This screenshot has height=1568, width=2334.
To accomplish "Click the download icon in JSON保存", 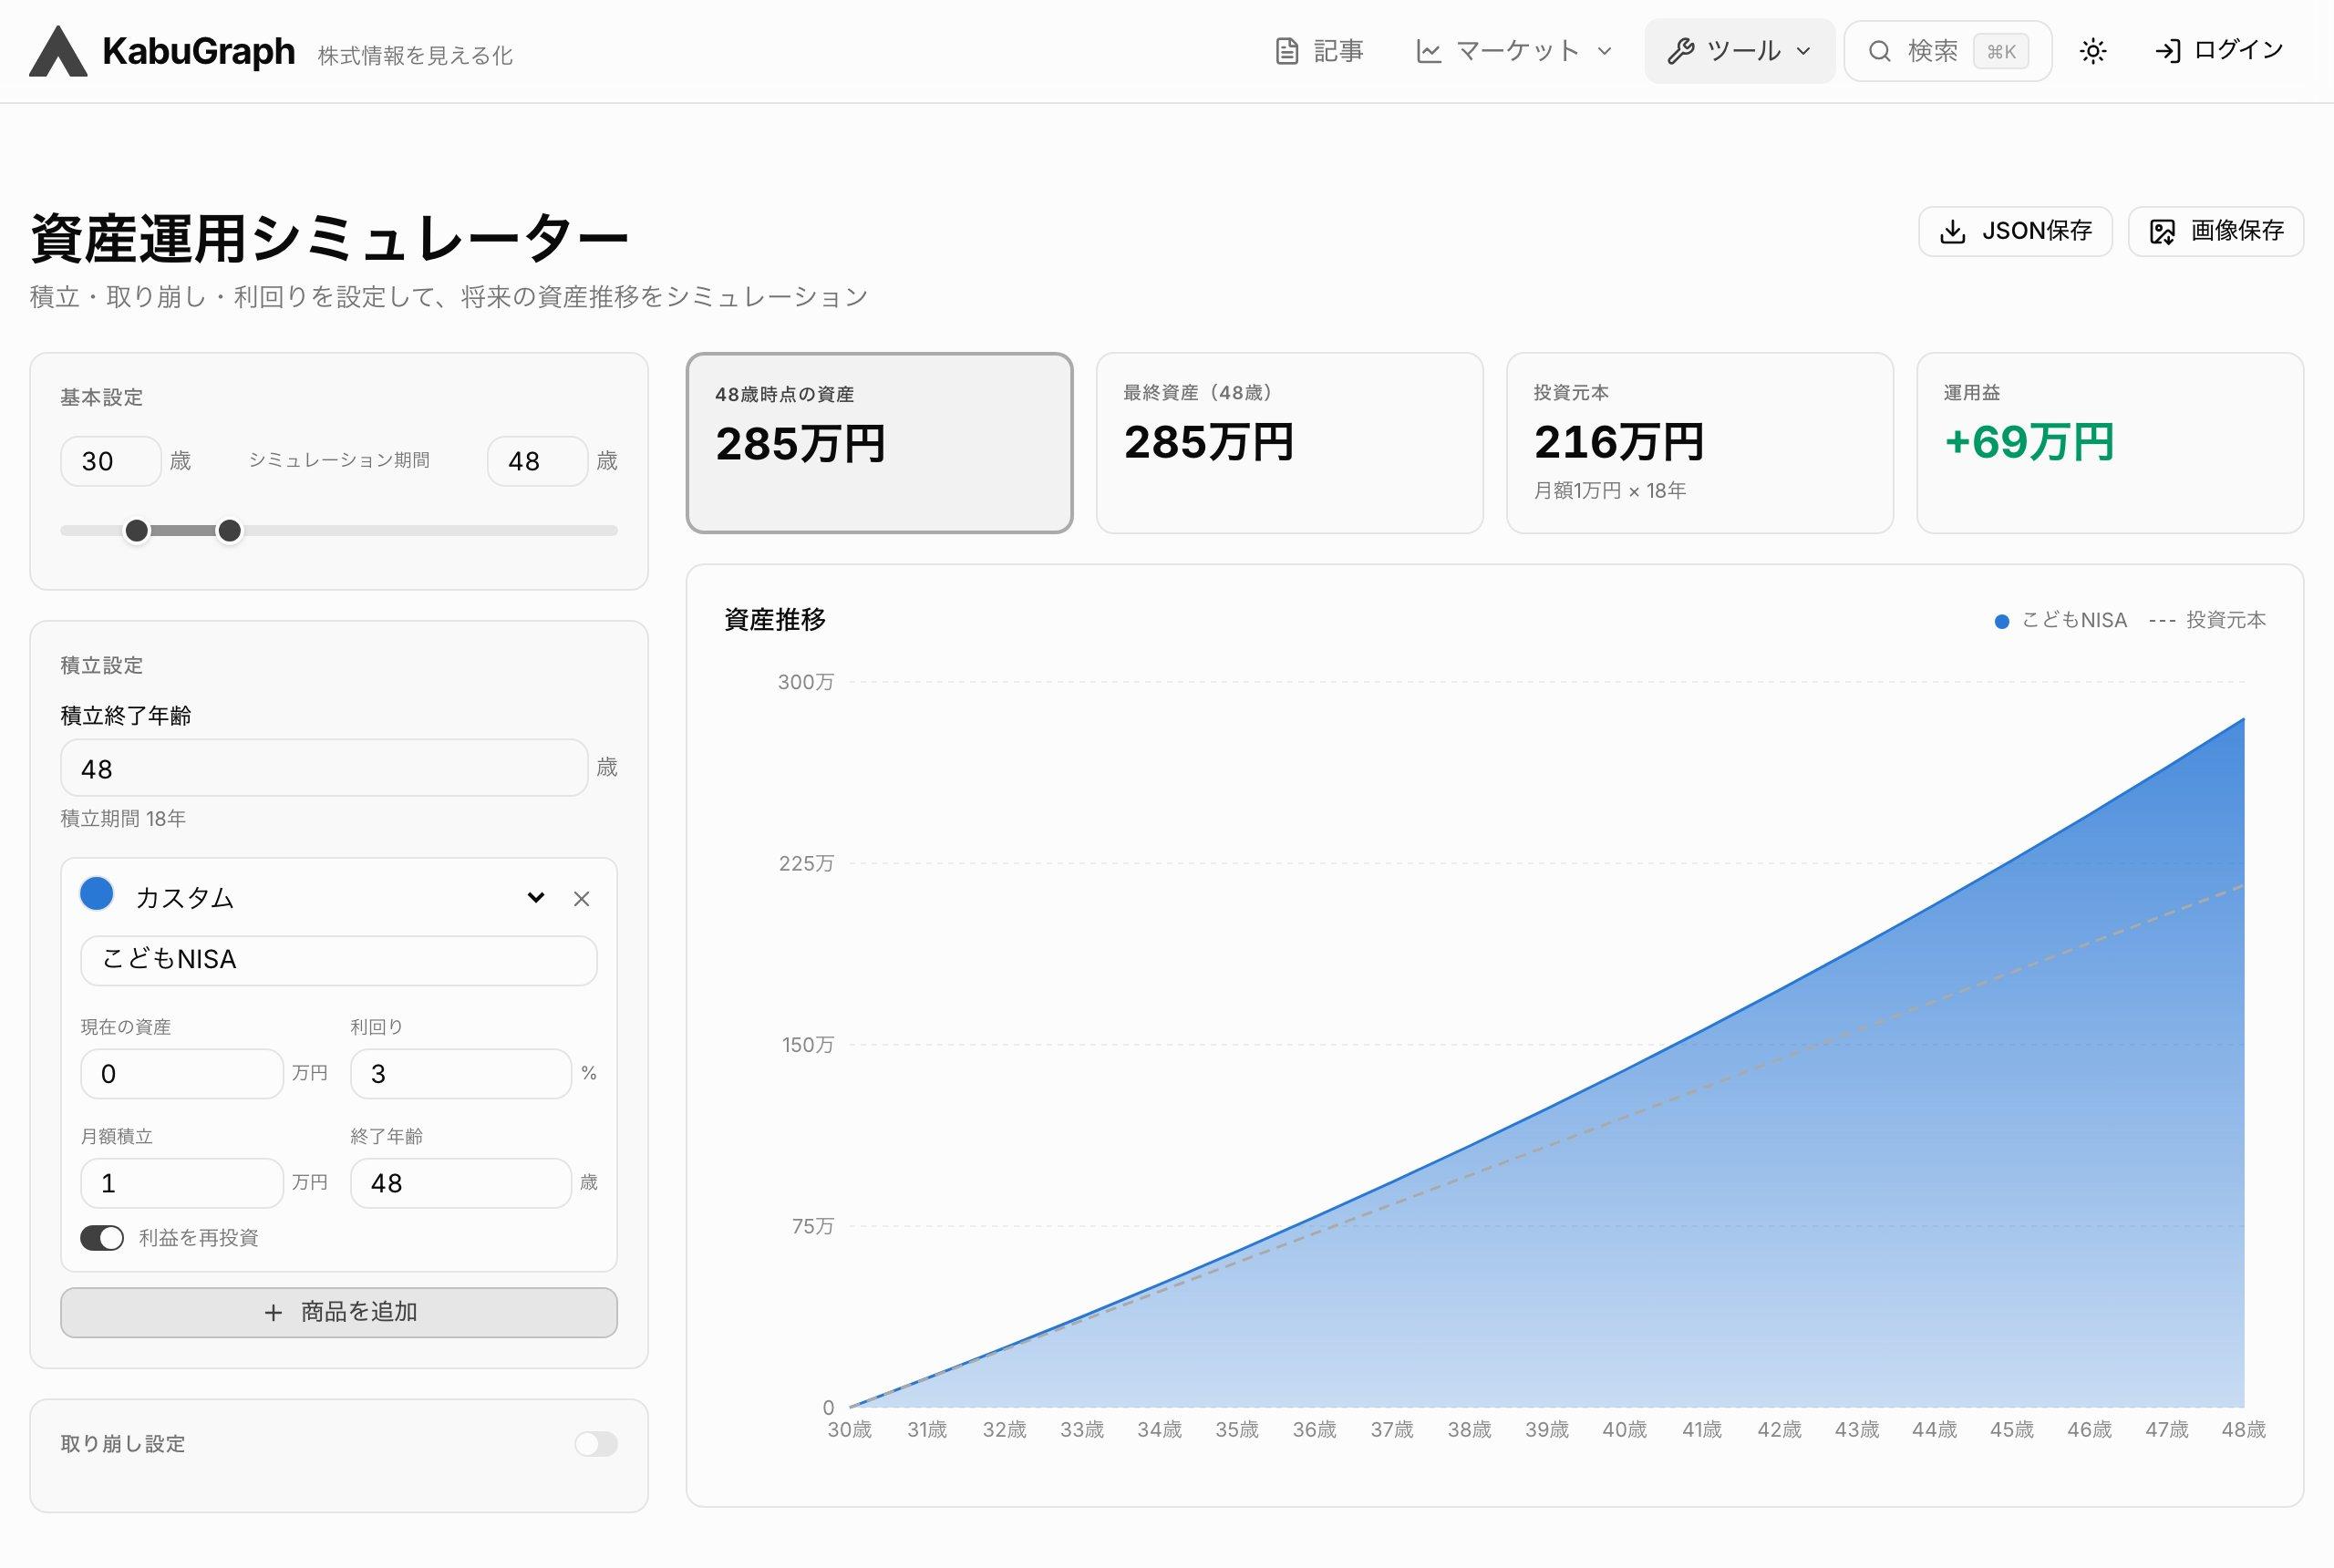I will click(x=1952, y=232).
